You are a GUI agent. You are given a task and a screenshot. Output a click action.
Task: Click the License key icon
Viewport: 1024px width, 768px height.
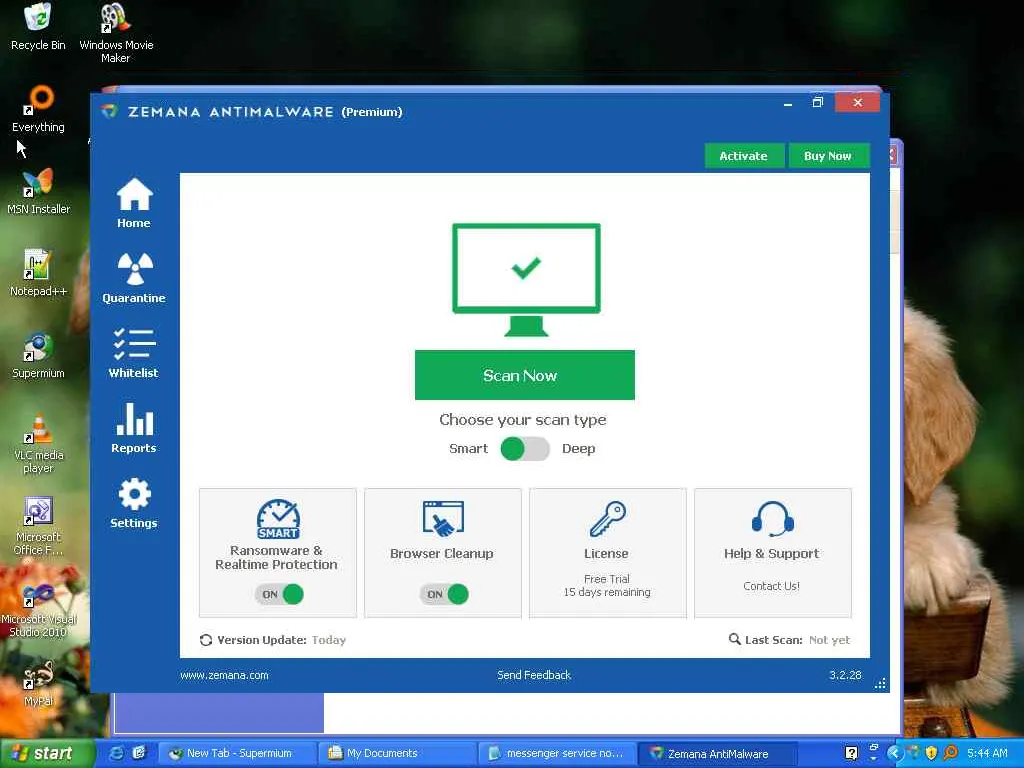(608, 519)
